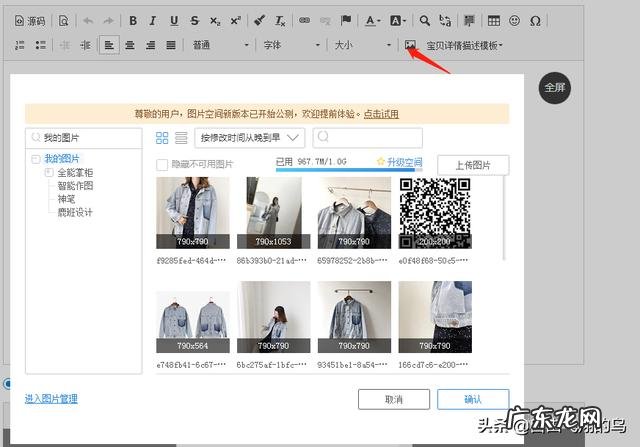Screen dimensions: 640x447
Task: Toggle strikethrough formatting
Action: click(x=195, y=21)
